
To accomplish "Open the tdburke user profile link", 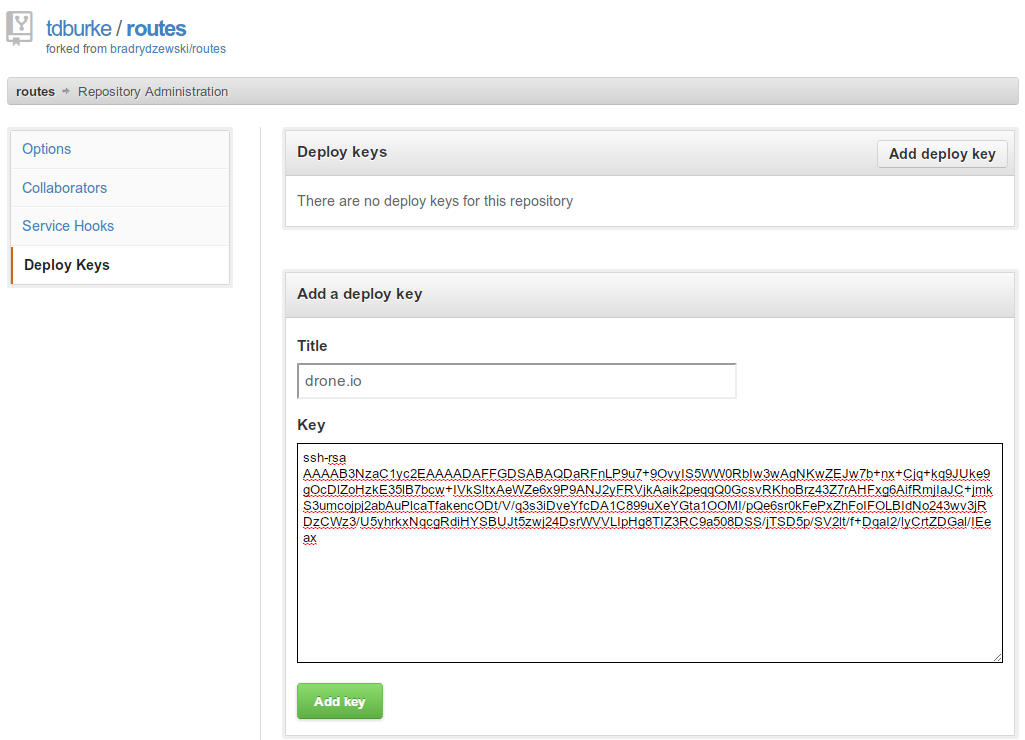I will (78, 29).
